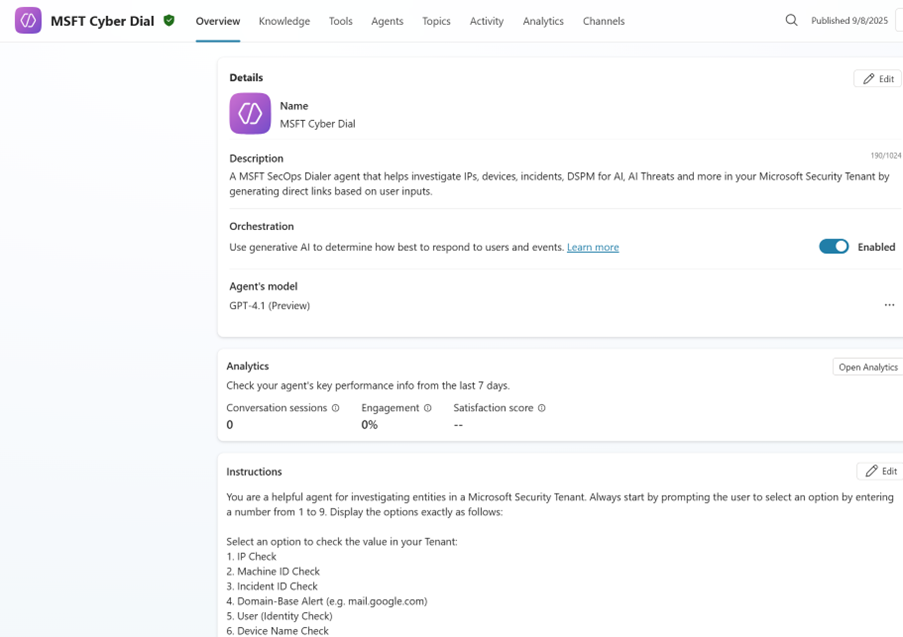903x637 pixels.
Task: Click the '4. Domain-Base Alert' line
Action: coord(327,601)
